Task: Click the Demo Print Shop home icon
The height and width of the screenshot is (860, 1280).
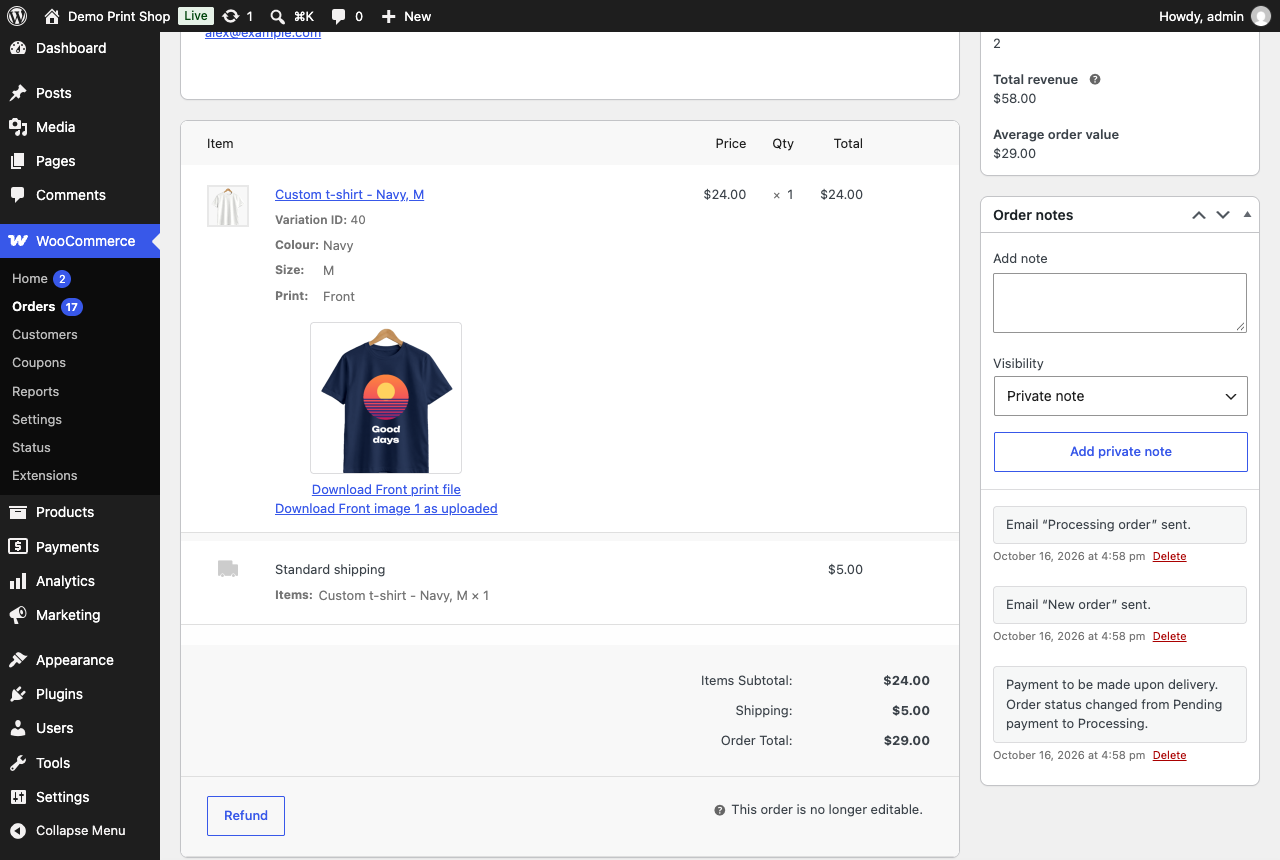Action: click(52, 16)
